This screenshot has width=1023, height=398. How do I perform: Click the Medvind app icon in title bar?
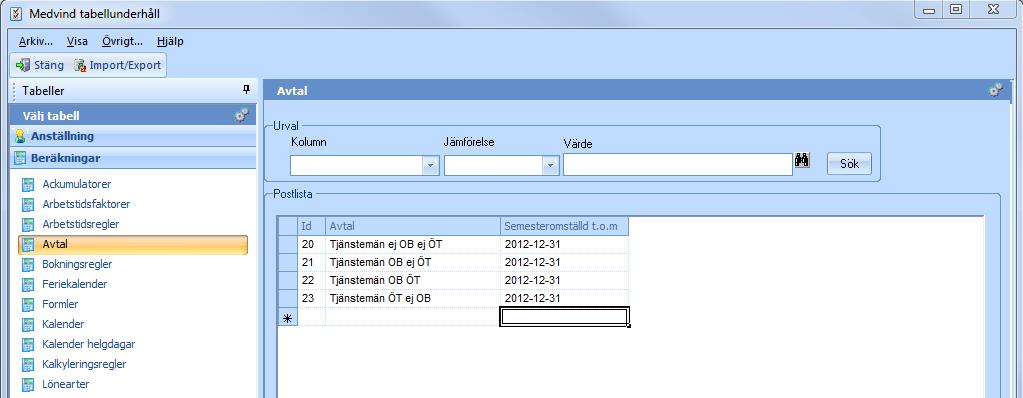[16, 13]
